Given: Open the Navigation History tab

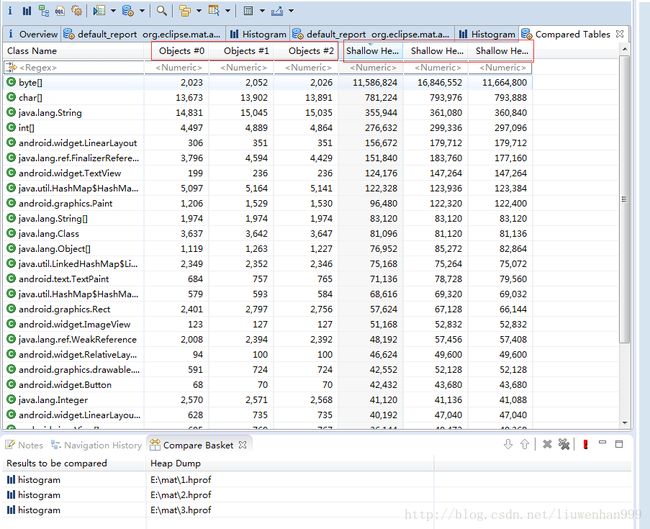Looking at the screenshot, I should (96, 445).
